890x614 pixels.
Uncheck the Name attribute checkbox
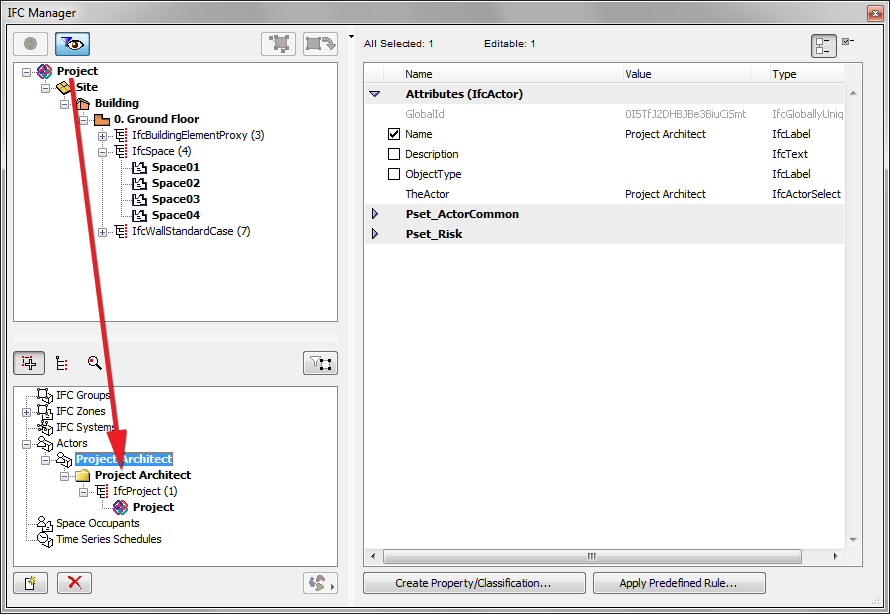pyautogui.click(x=394, y=134)
